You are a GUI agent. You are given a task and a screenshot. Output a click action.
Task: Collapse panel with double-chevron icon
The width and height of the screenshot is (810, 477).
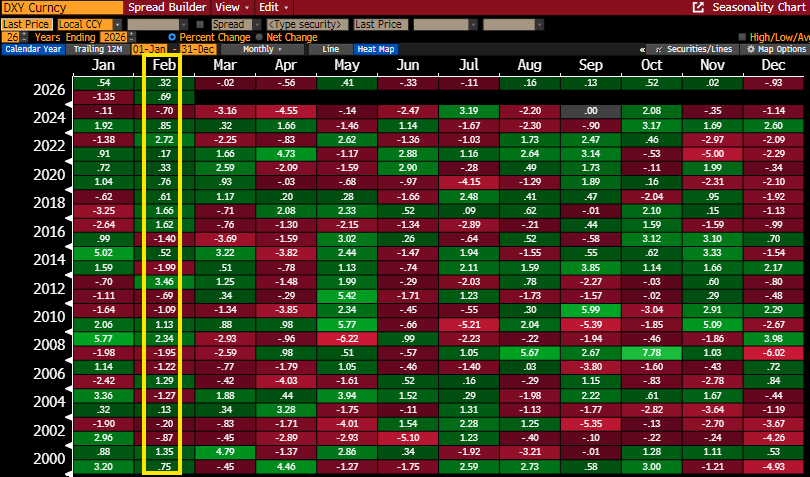coord(640,49)
